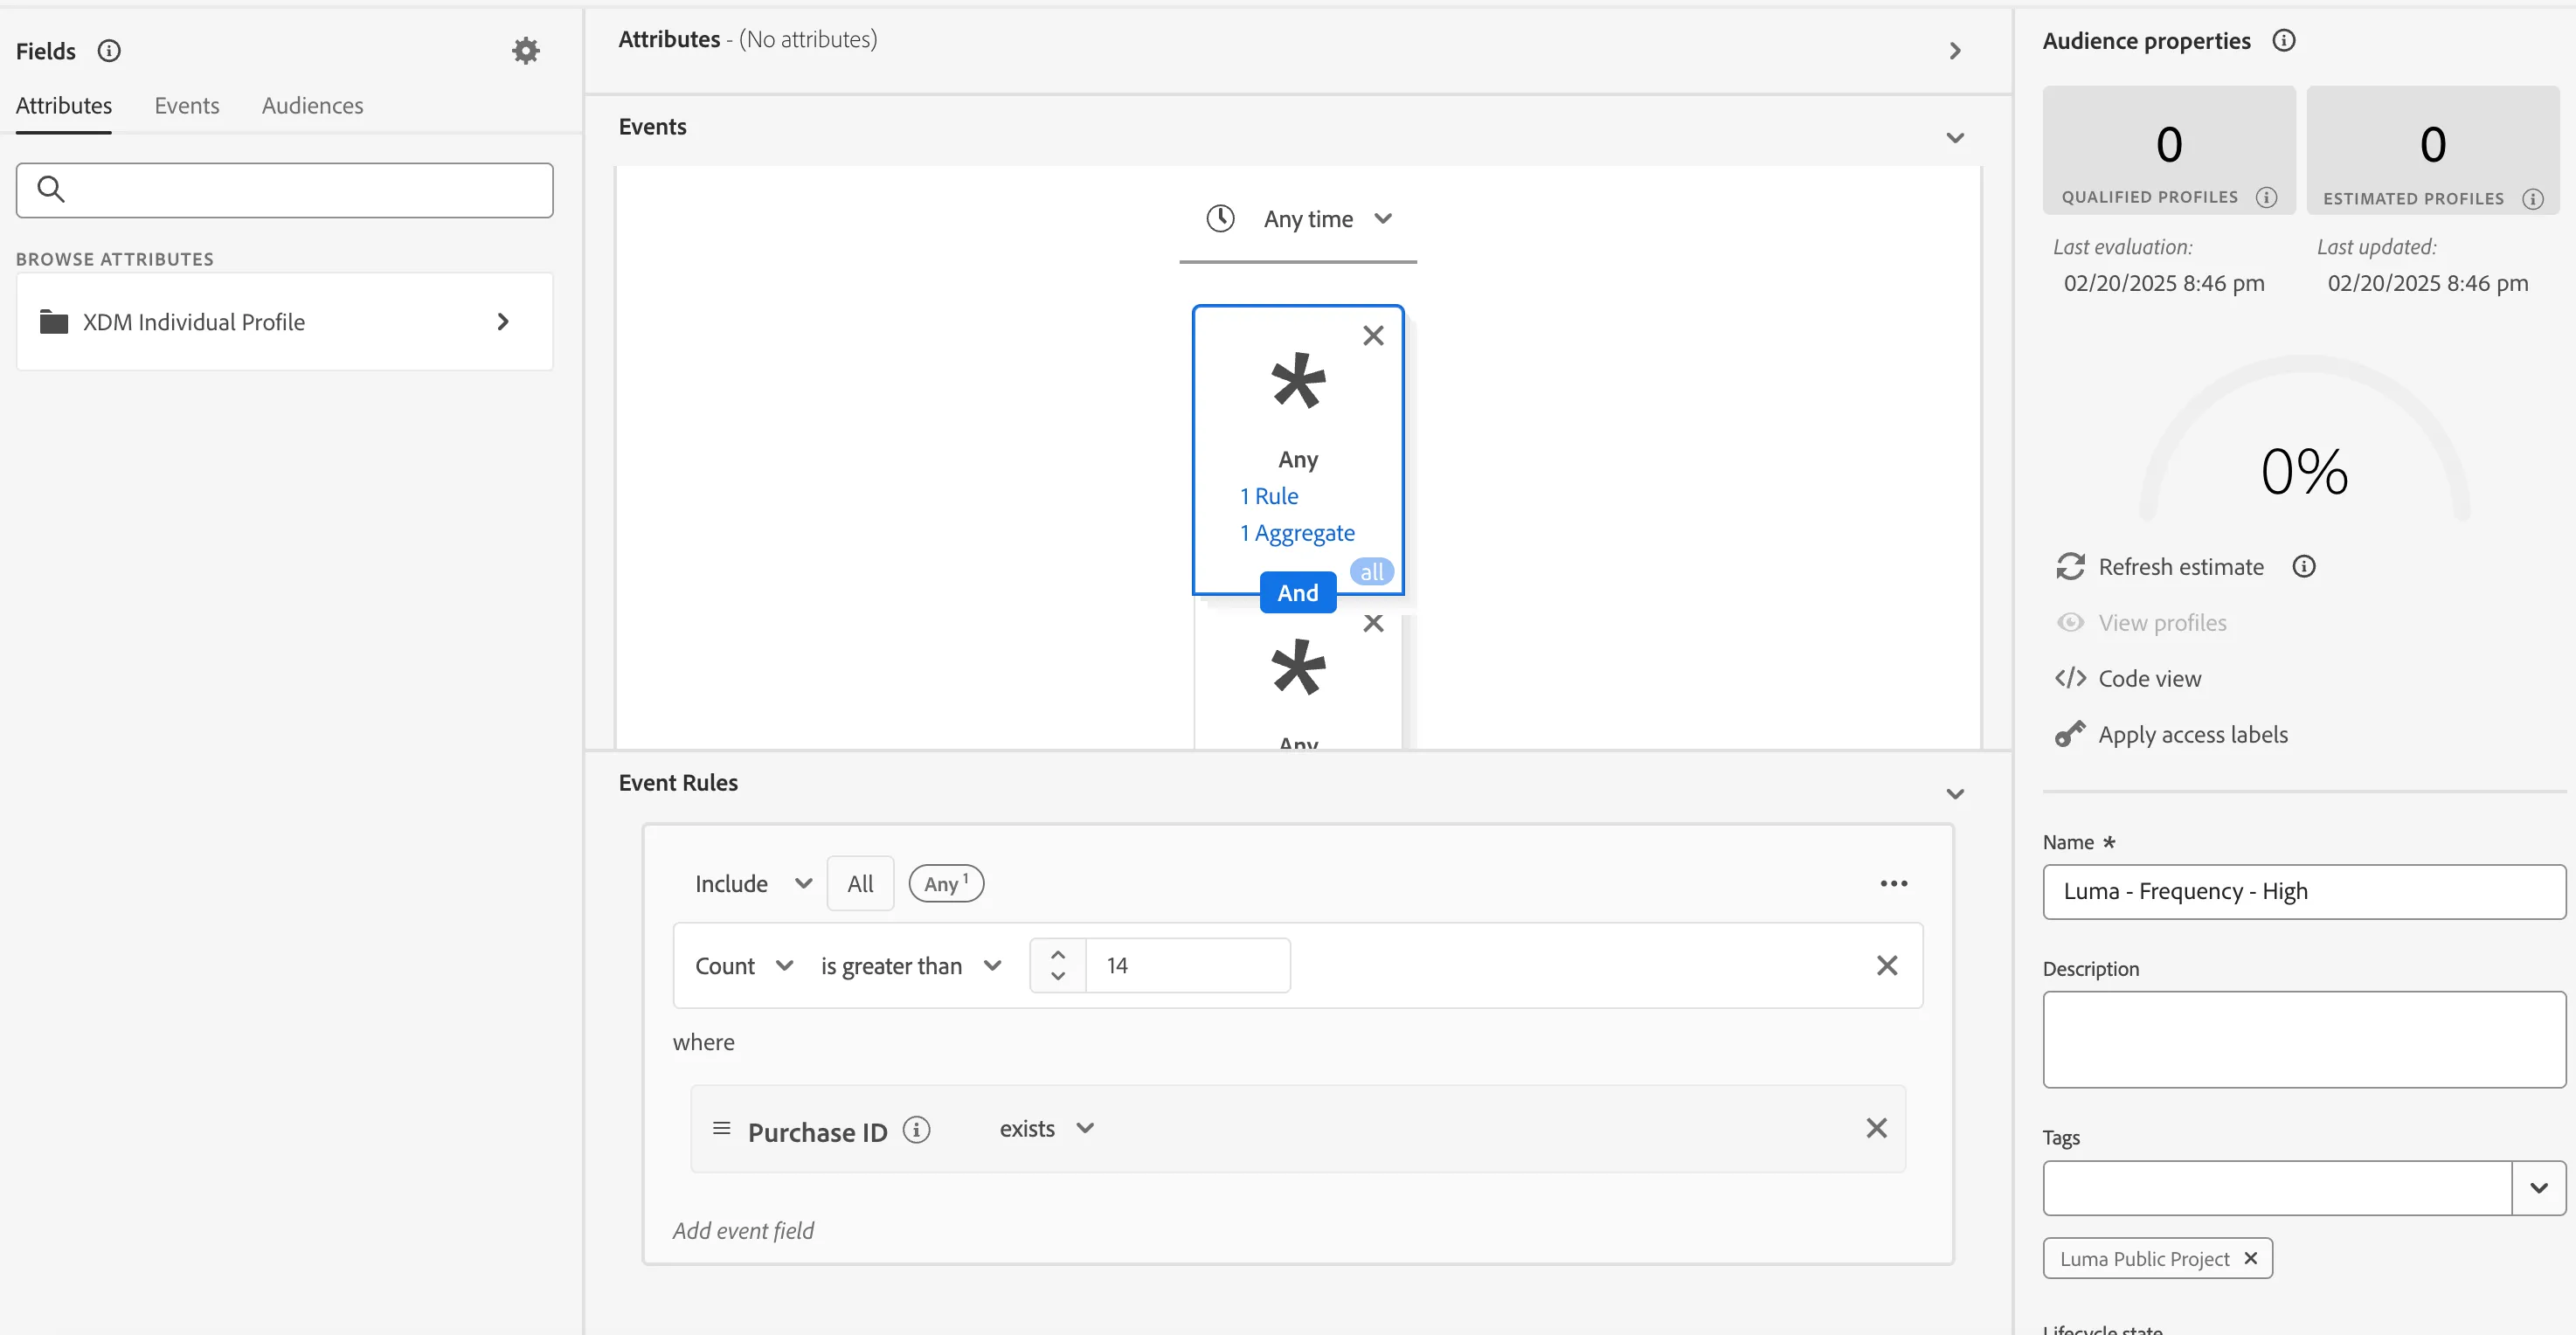Open the Event Rules more options menu

[1893, 884]
